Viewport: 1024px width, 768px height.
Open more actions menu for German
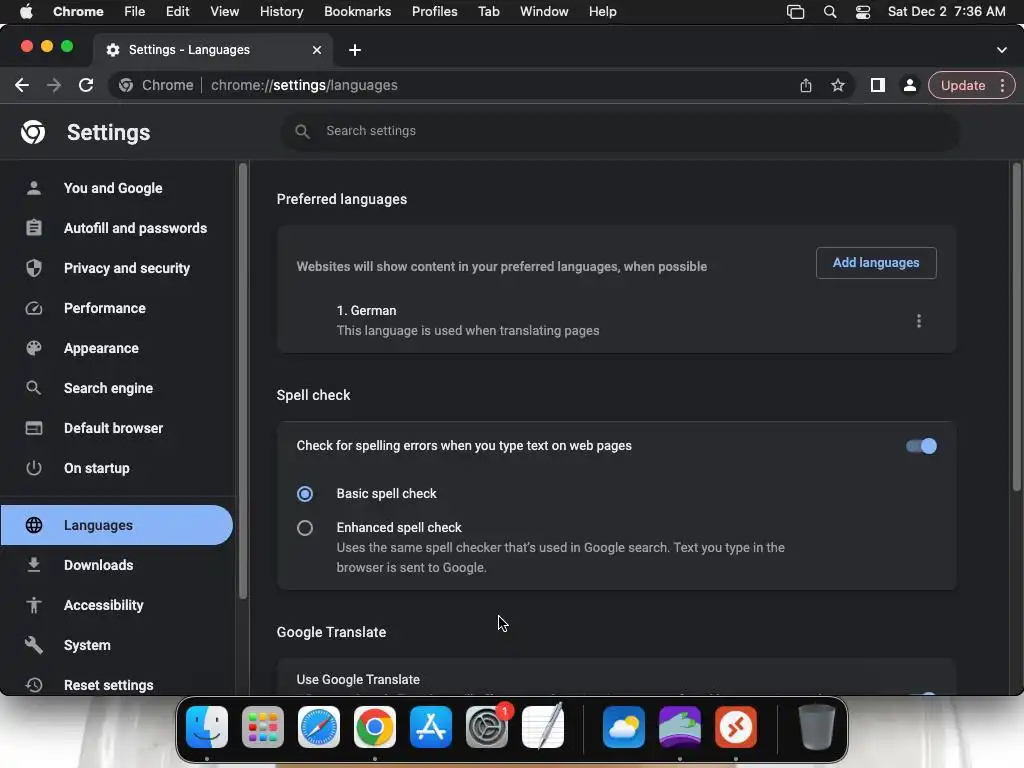point(919,321)
